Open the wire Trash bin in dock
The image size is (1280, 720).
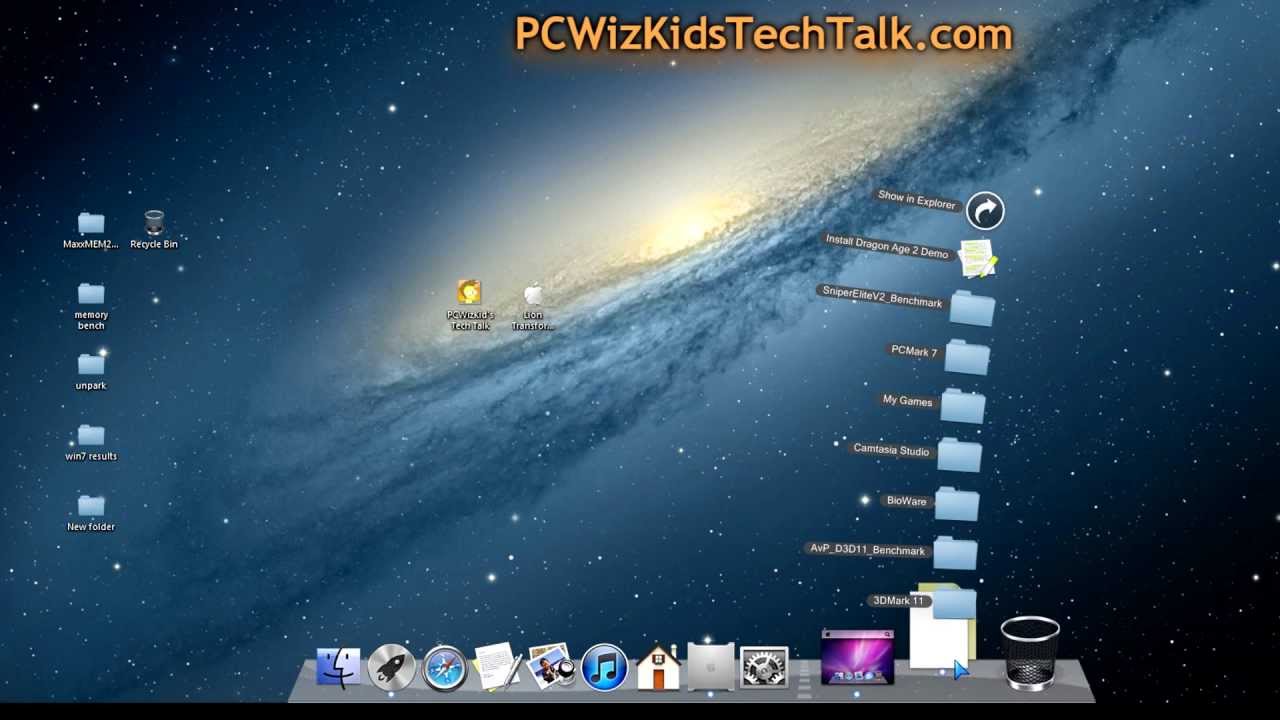1030,653
